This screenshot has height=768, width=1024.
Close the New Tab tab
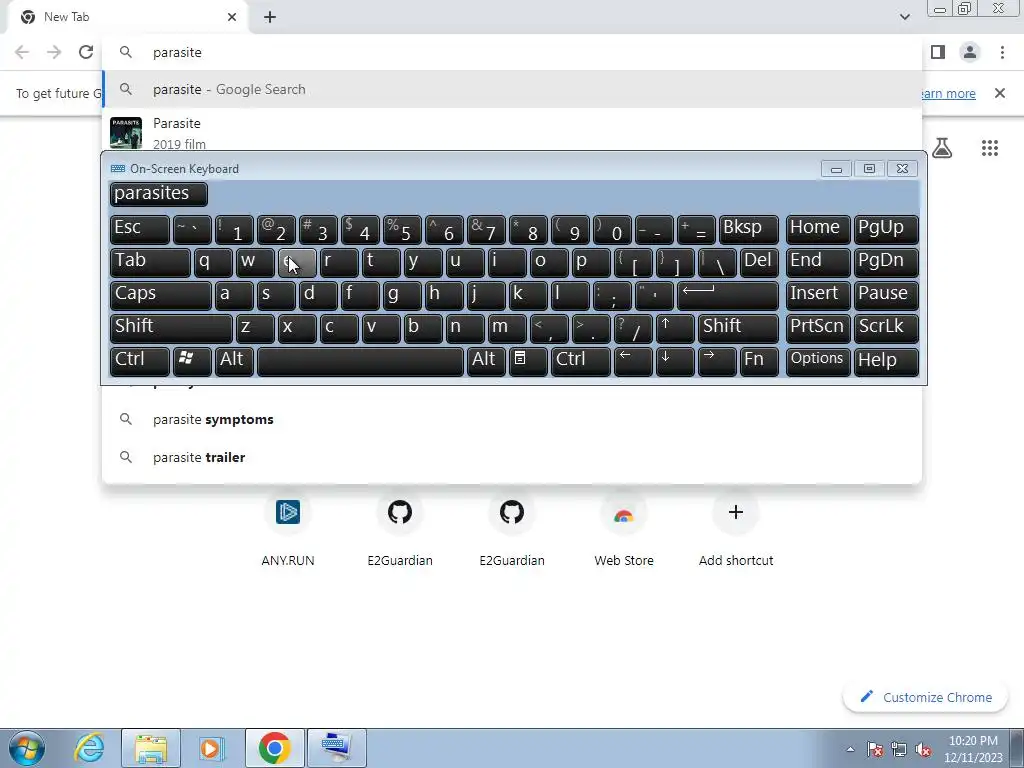(x=232, y=17)
